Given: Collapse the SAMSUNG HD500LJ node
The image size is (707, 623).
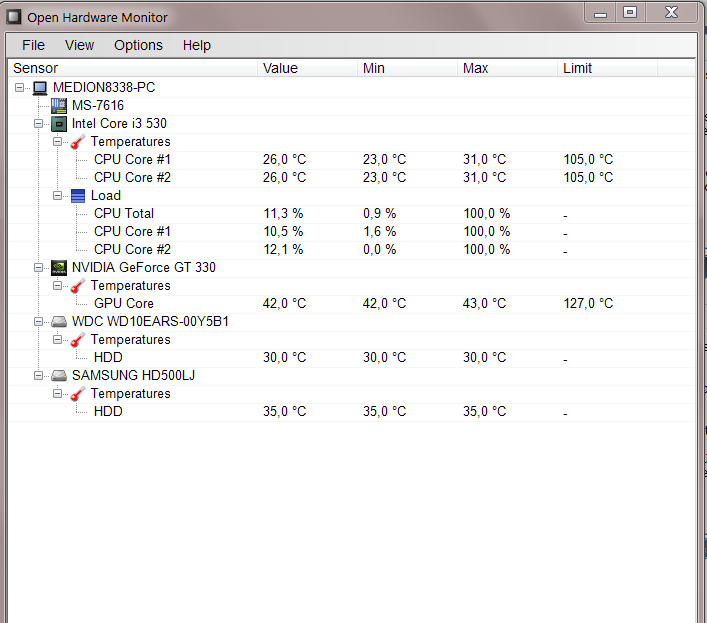Looking at the screenshot, I should (39, 376).
